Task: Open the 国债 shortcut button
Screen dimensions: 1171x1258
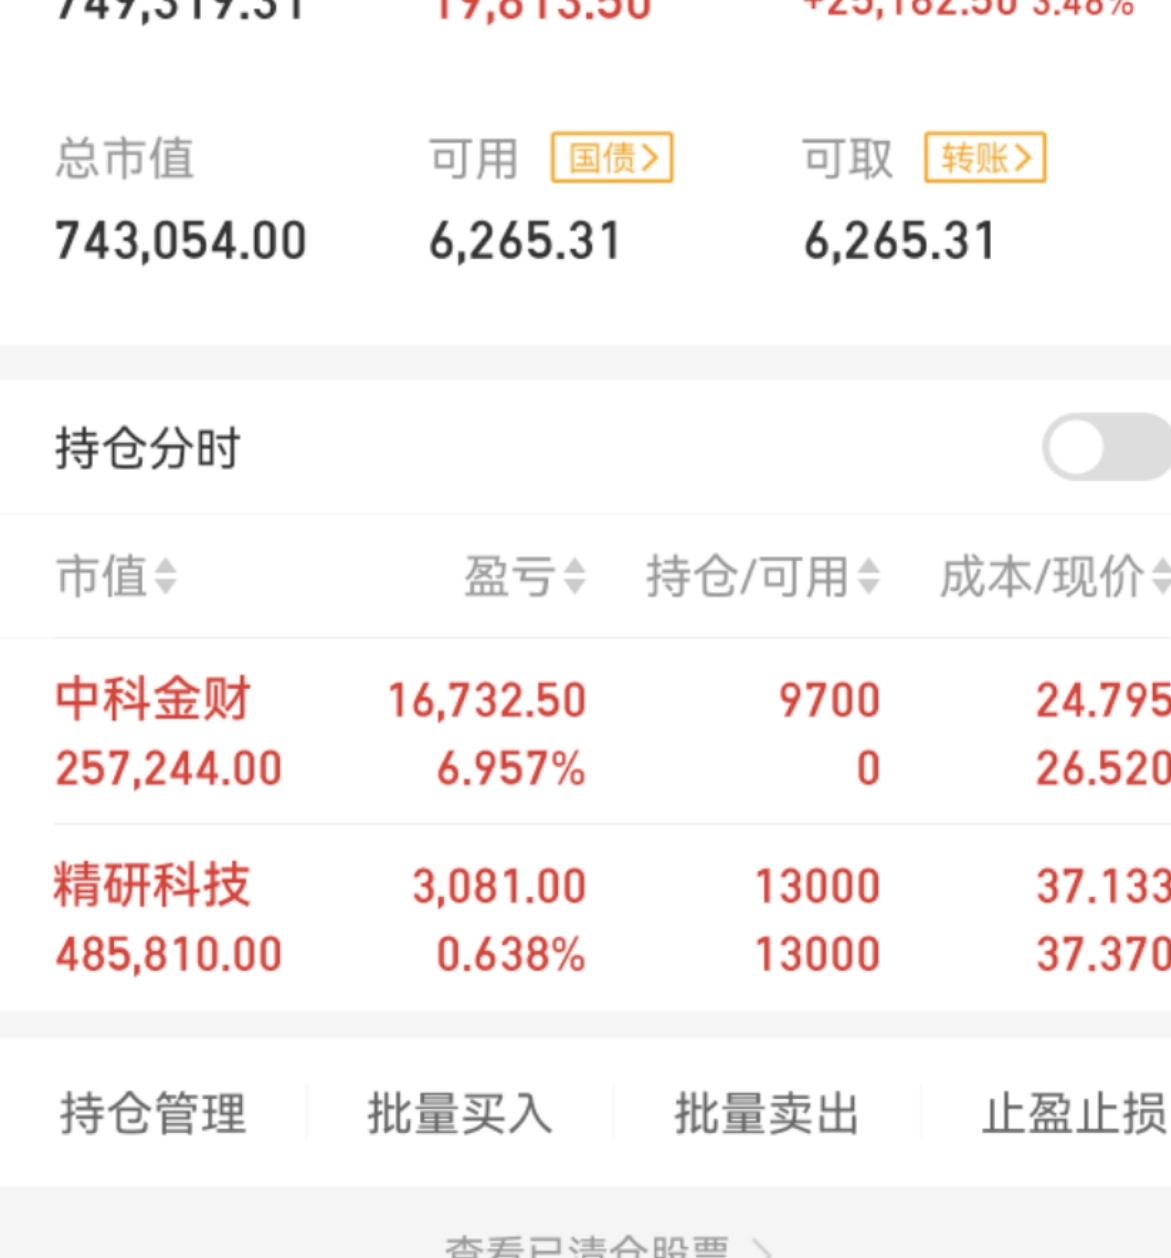Action: [x=612, y=158]
